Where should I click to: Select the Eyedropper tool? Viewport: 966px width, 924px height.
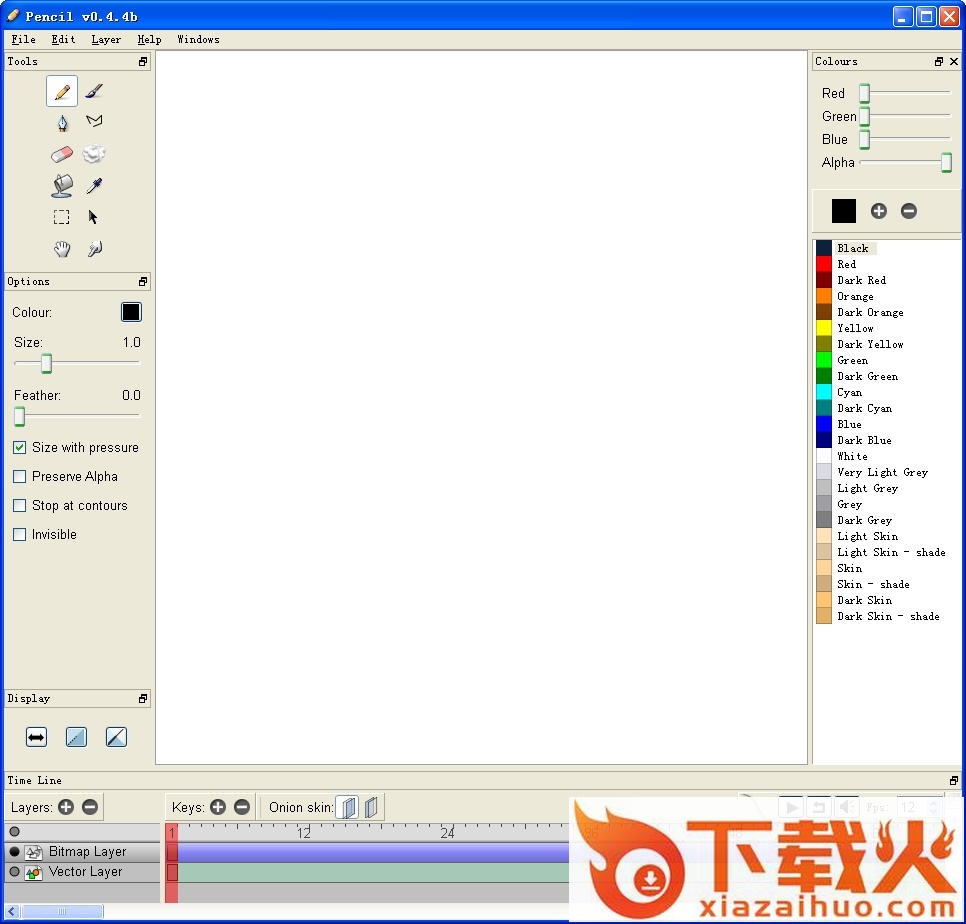[x=94, y=185]
